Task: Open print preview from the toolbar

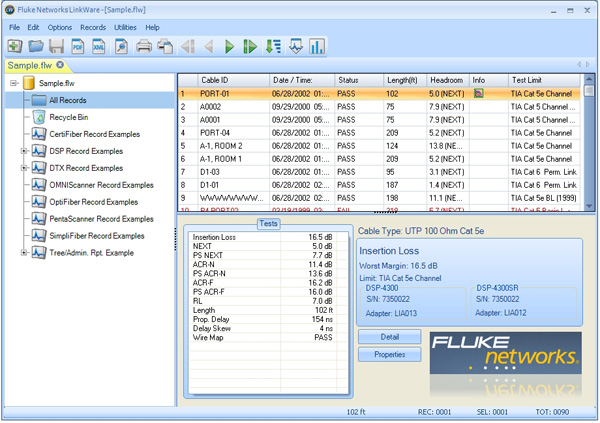Action: [121, 46]
